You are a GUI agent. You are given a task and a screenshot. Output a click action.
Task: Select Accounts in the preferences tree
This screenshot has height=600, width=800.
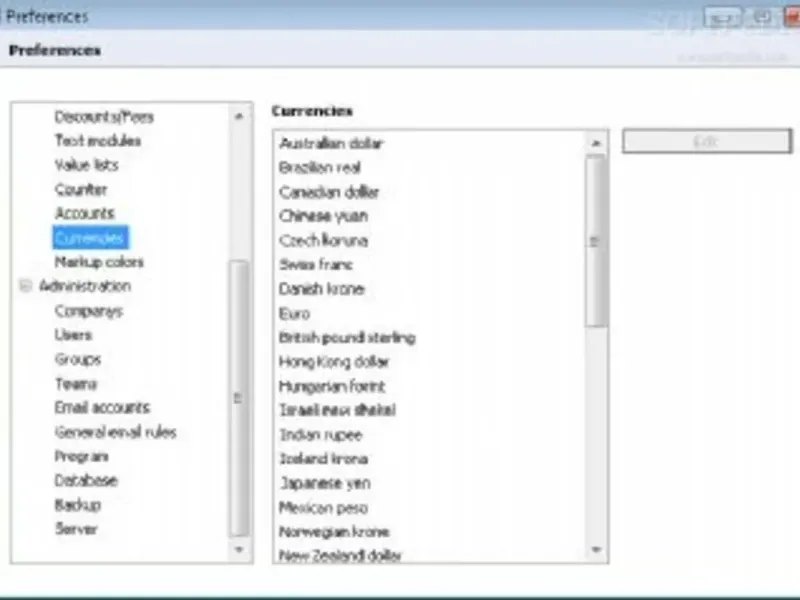(x=85, y=213)
